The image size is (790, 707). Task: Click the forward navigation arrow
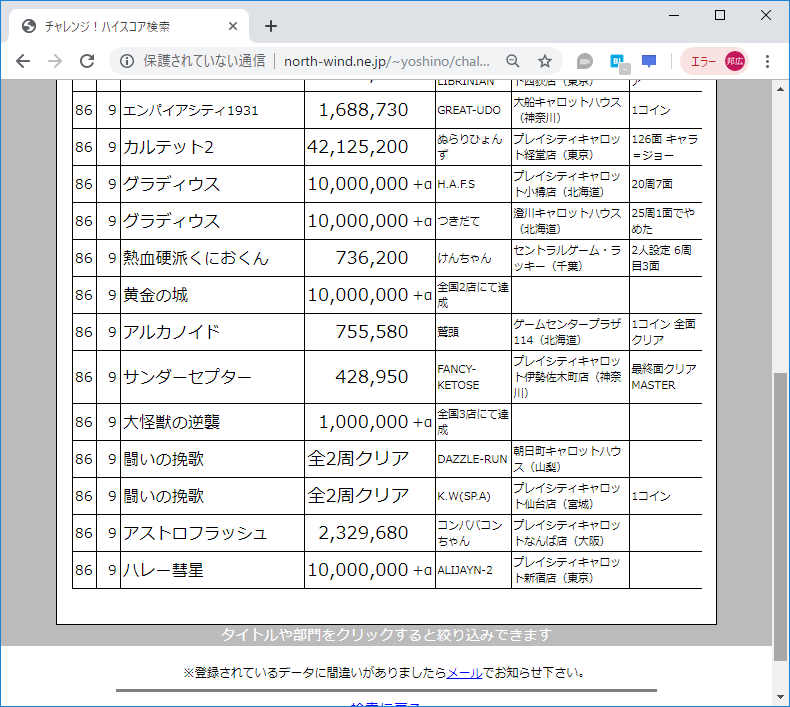tap(55, 61)
